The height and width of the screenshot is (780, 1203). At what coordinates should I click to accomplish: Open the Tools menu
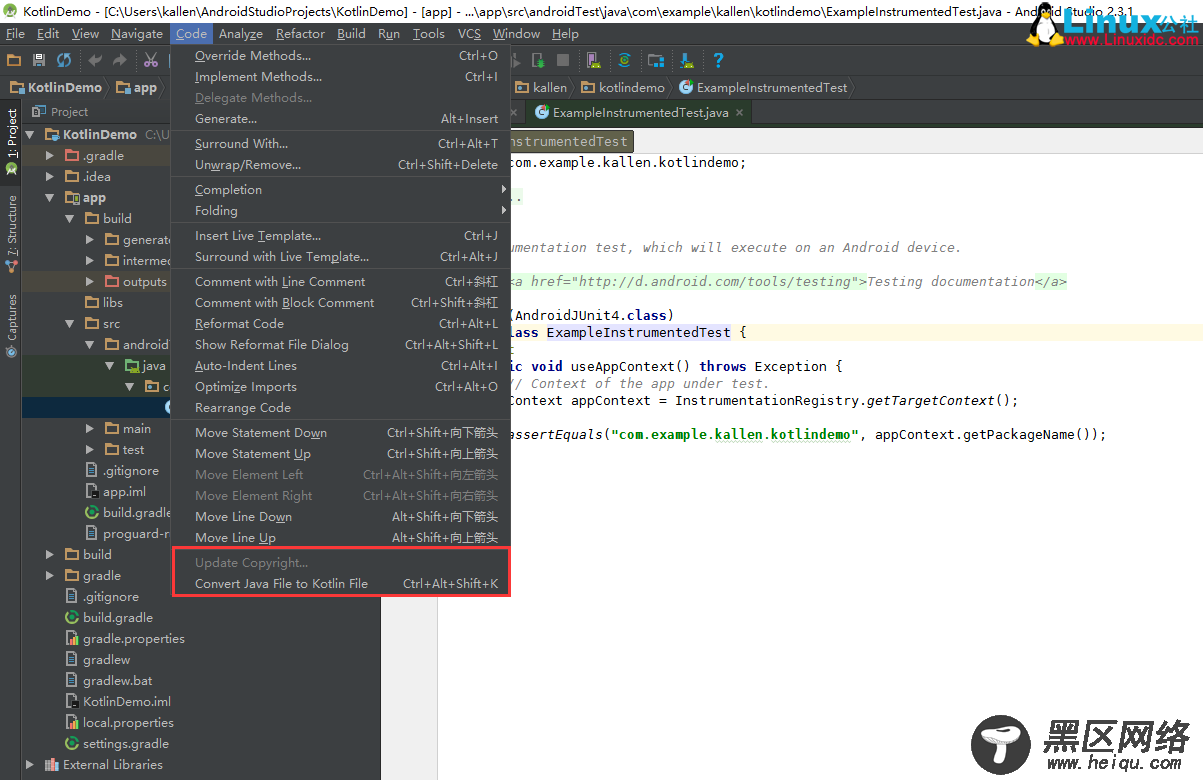[x=428, y=34]
